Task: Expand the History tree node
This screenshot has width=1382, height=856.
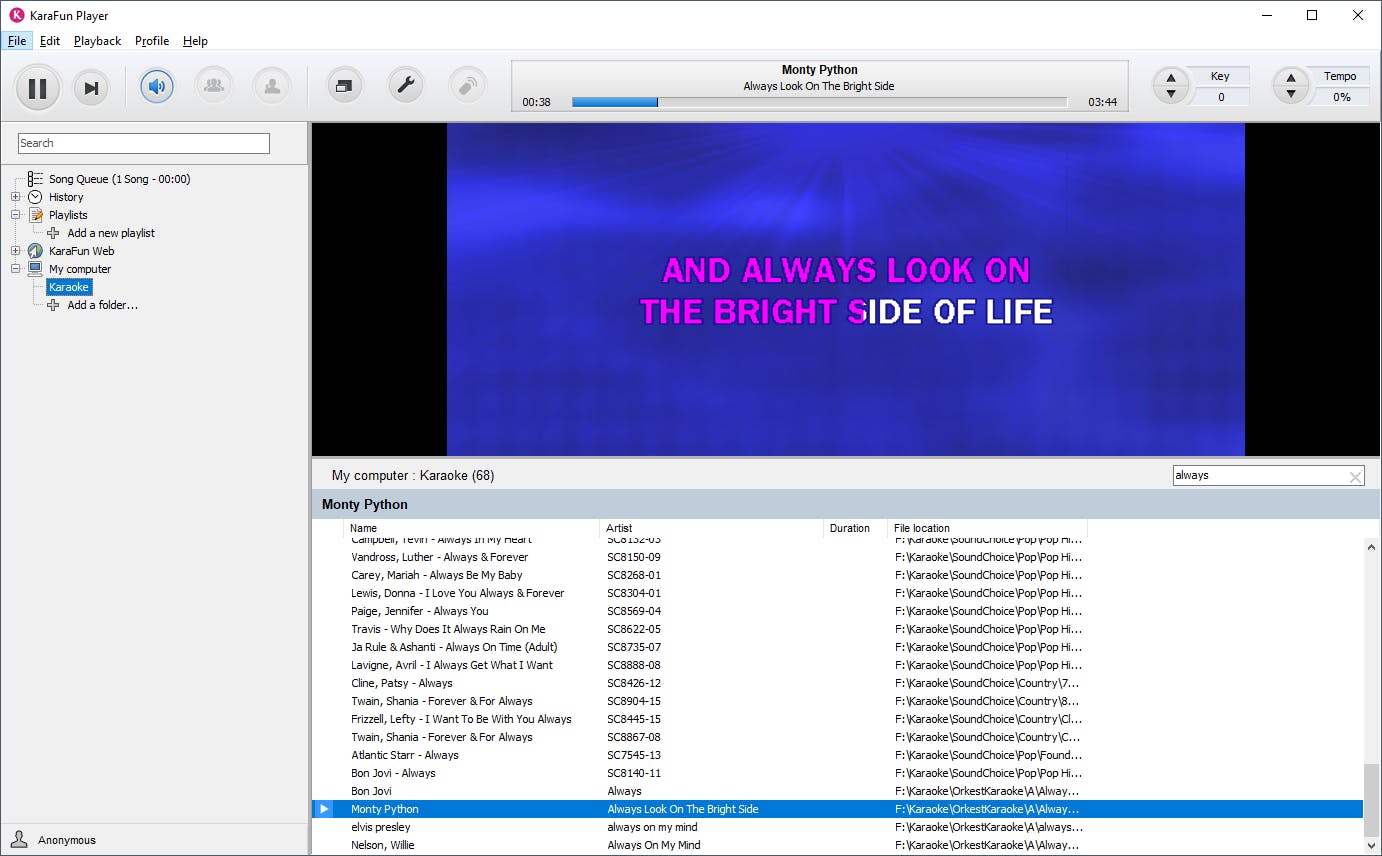Action: click(16, 197)
